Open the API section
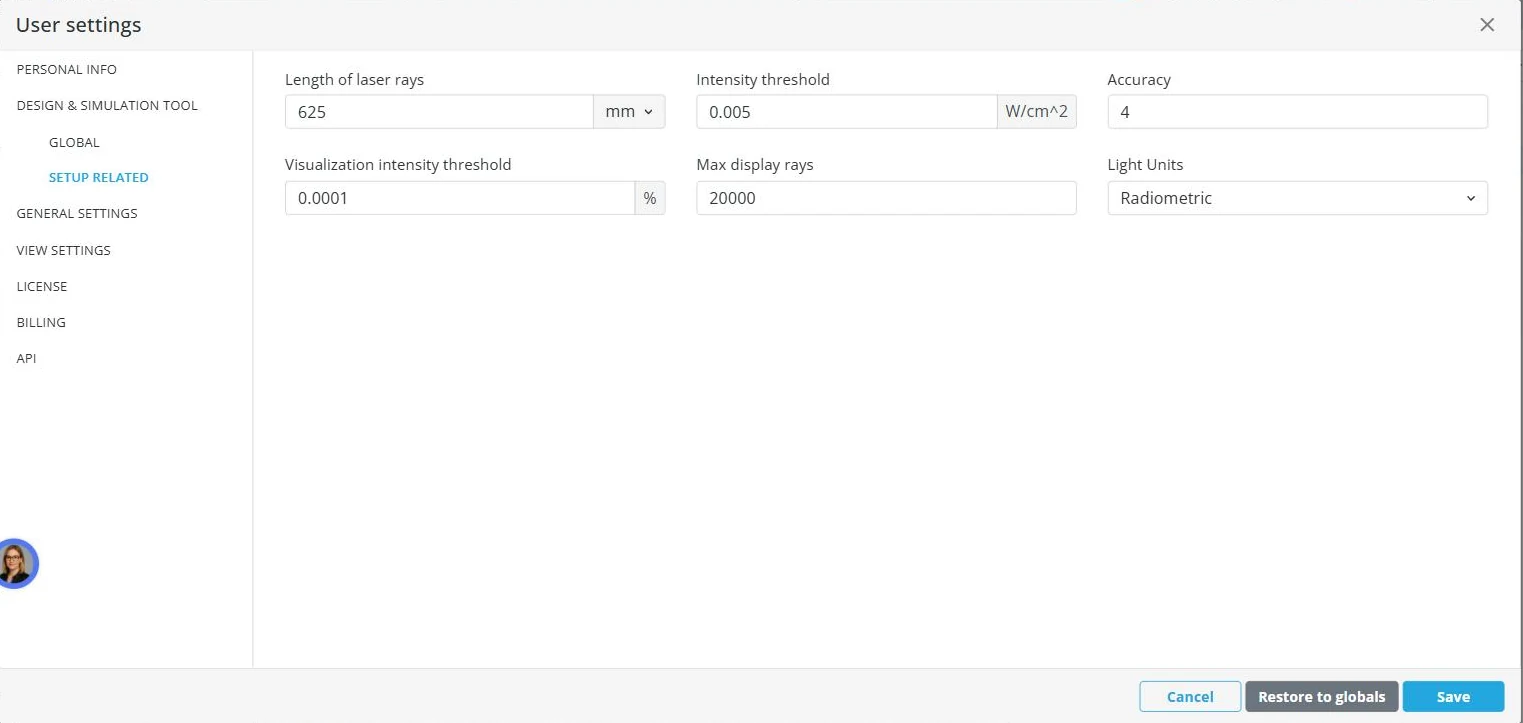This screenshot has height=723, width=1523. pos(26,358)
